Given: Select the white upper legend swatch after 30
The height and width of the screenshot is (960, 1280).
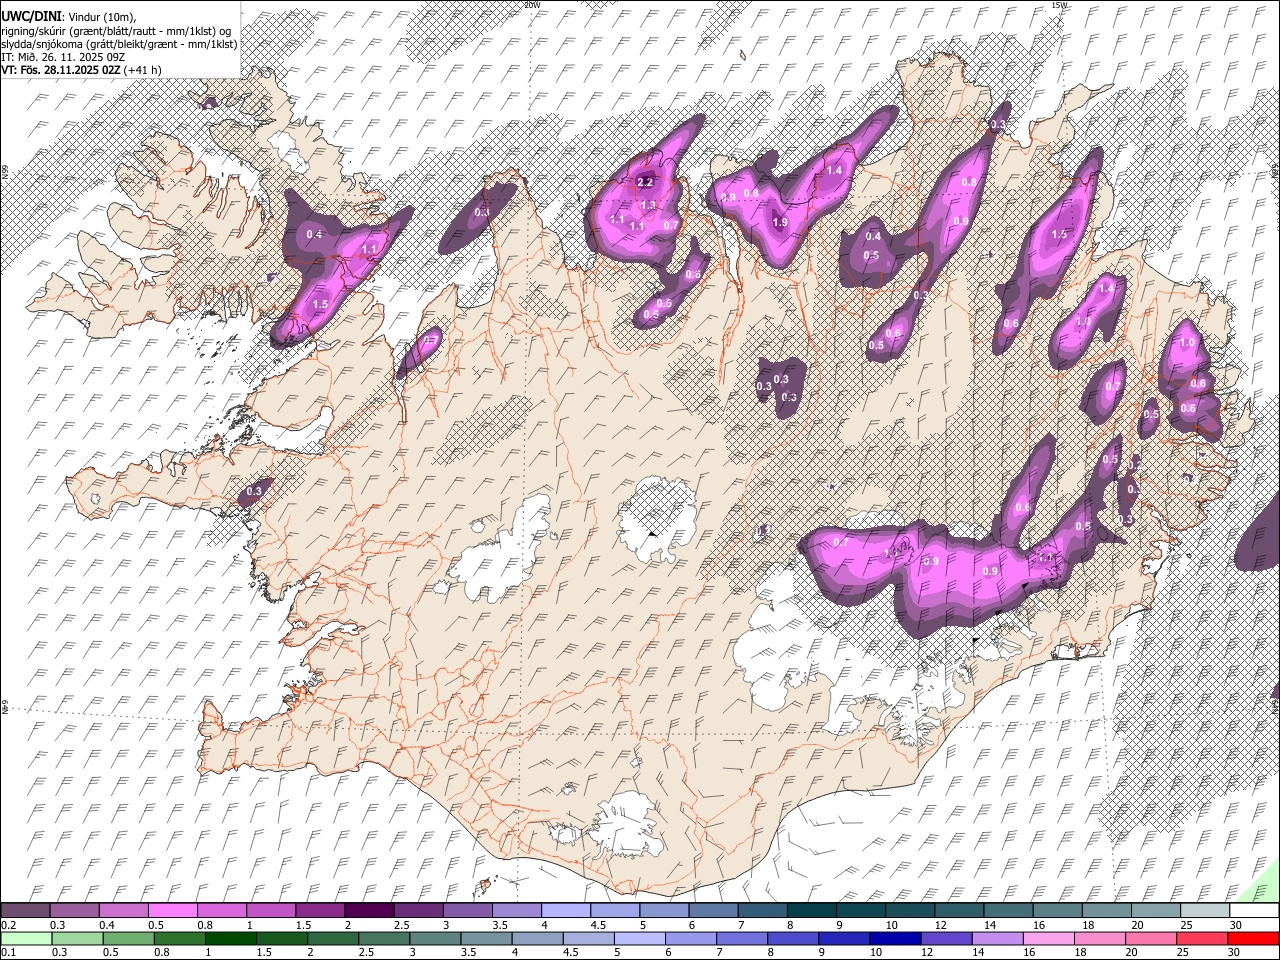Looking at the screenshot, I should [x=1253, y=911].
